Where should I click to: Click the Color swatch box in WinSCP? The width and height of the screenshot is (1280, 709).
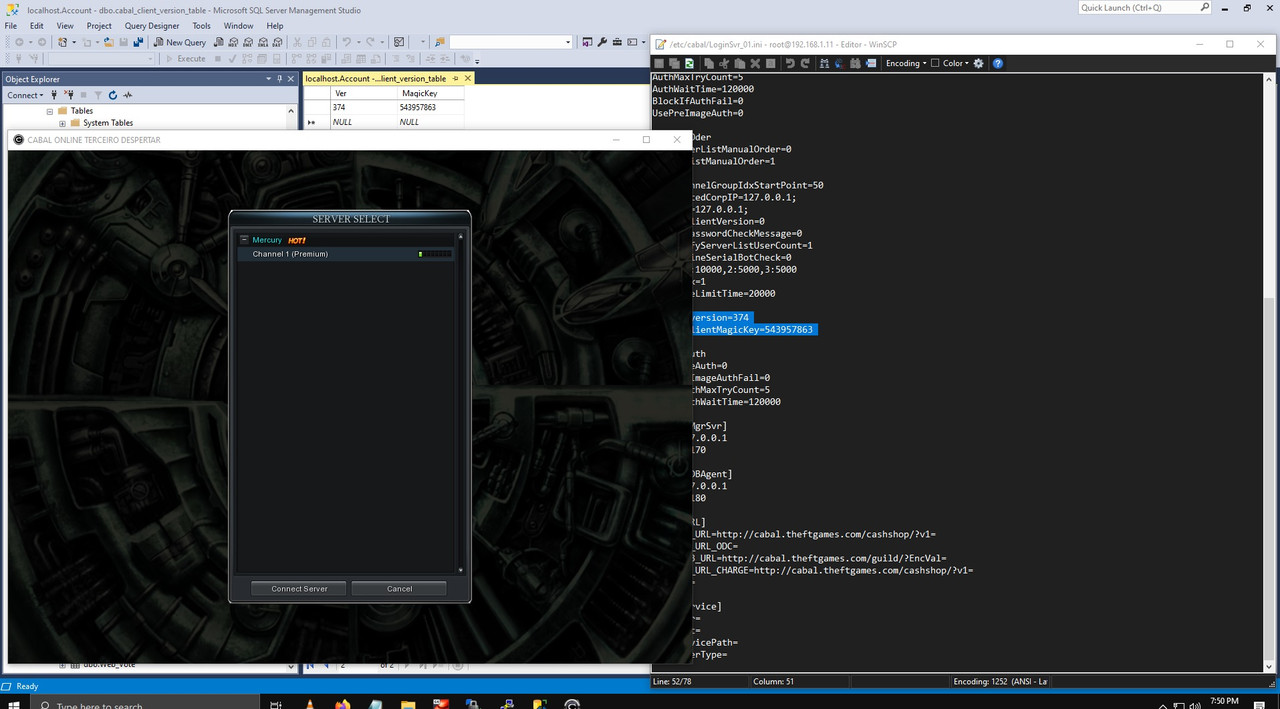click(935, 63)
